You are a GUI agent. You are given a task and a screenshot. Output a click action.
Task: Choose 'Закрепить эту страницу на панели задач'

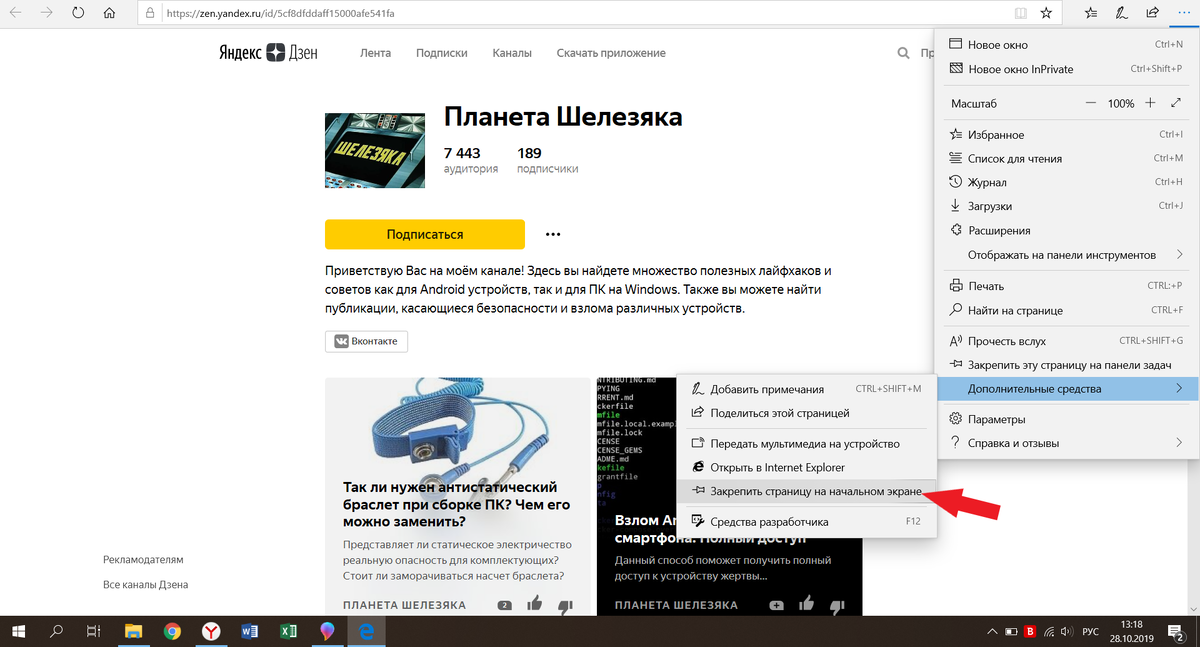[x=1066, y=365]
